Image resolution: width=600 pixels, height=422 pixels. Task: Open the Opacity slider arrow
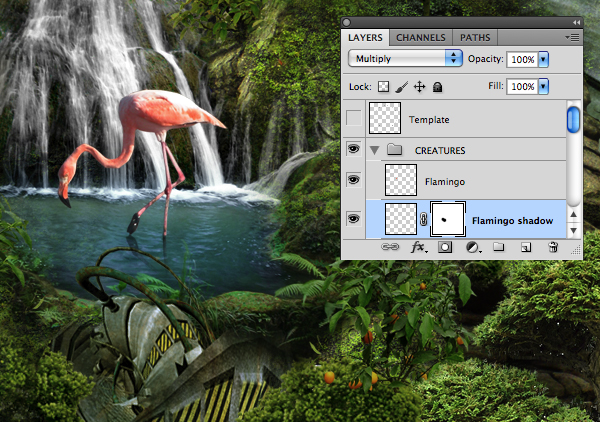[x=543, y=59]
